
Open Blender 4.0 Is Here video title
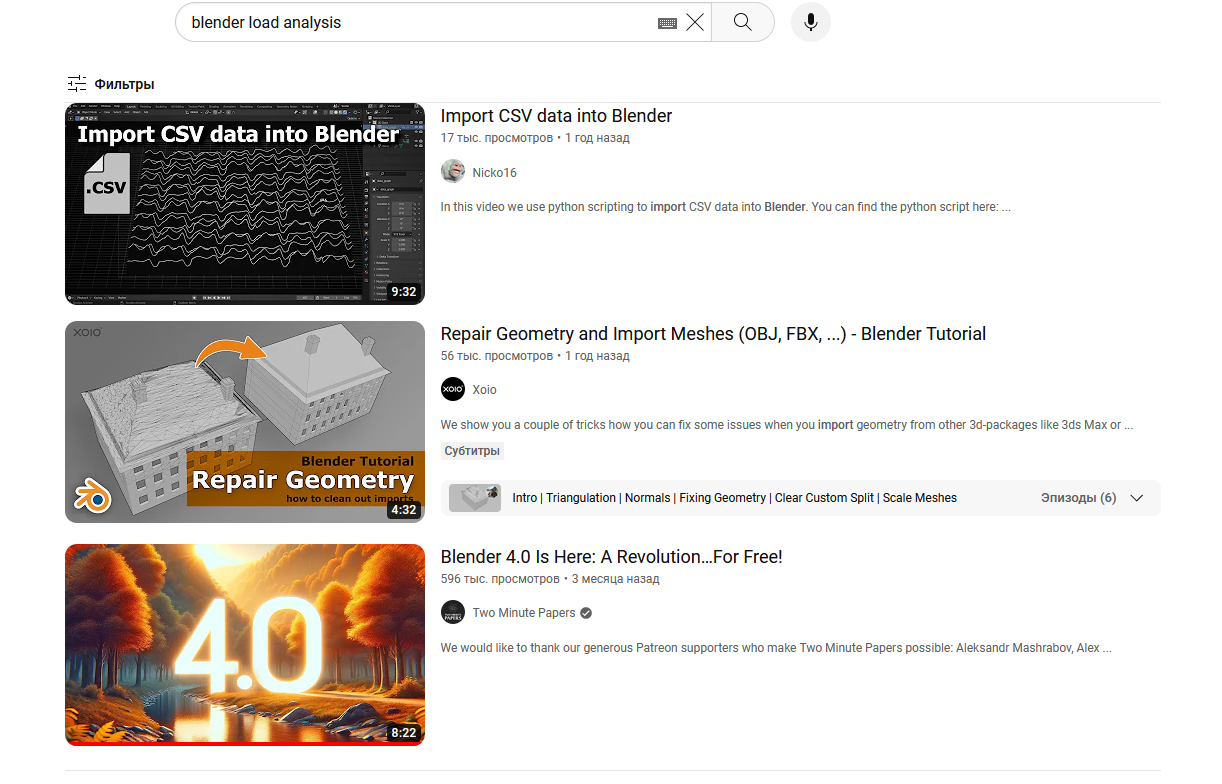pyautogui.click(x=611, y=557)
